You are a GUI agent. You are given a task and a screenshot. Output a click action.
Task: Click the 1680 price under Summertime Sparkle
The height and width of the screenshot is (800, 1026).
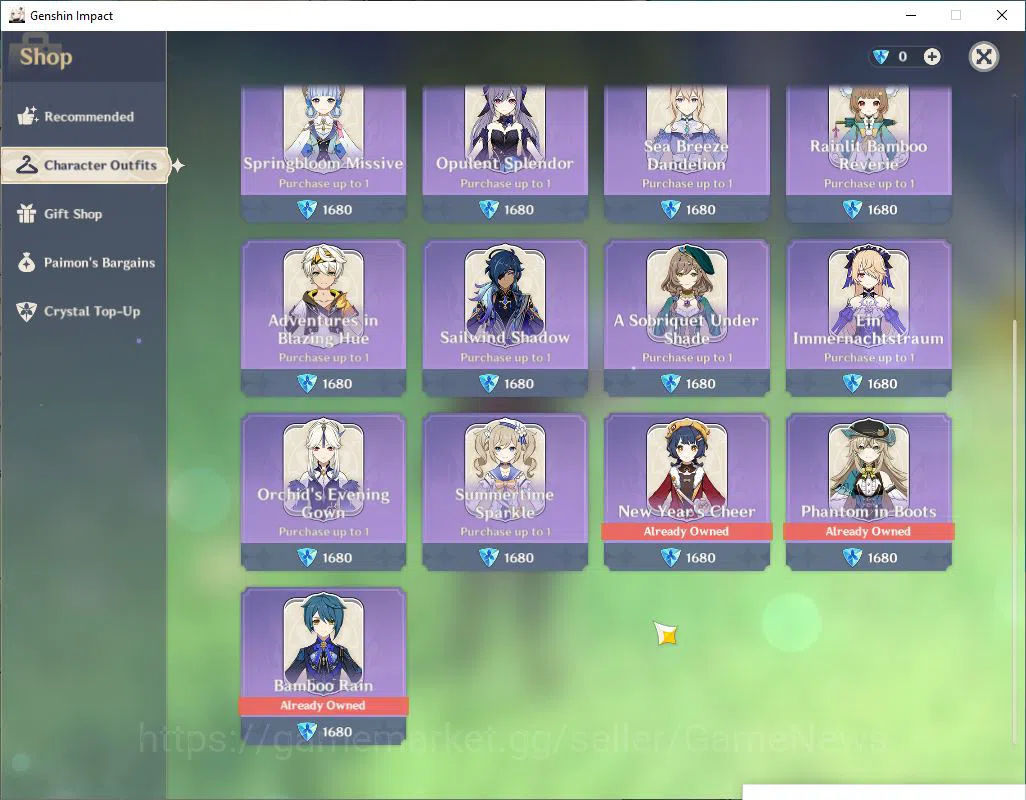click(519, 558)
